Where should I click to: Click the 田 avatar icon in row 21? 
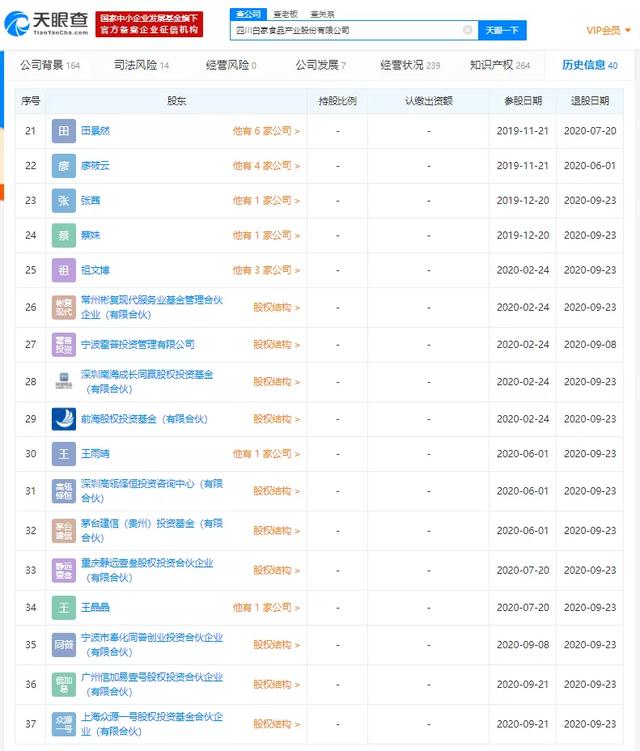tap(64, 131)
